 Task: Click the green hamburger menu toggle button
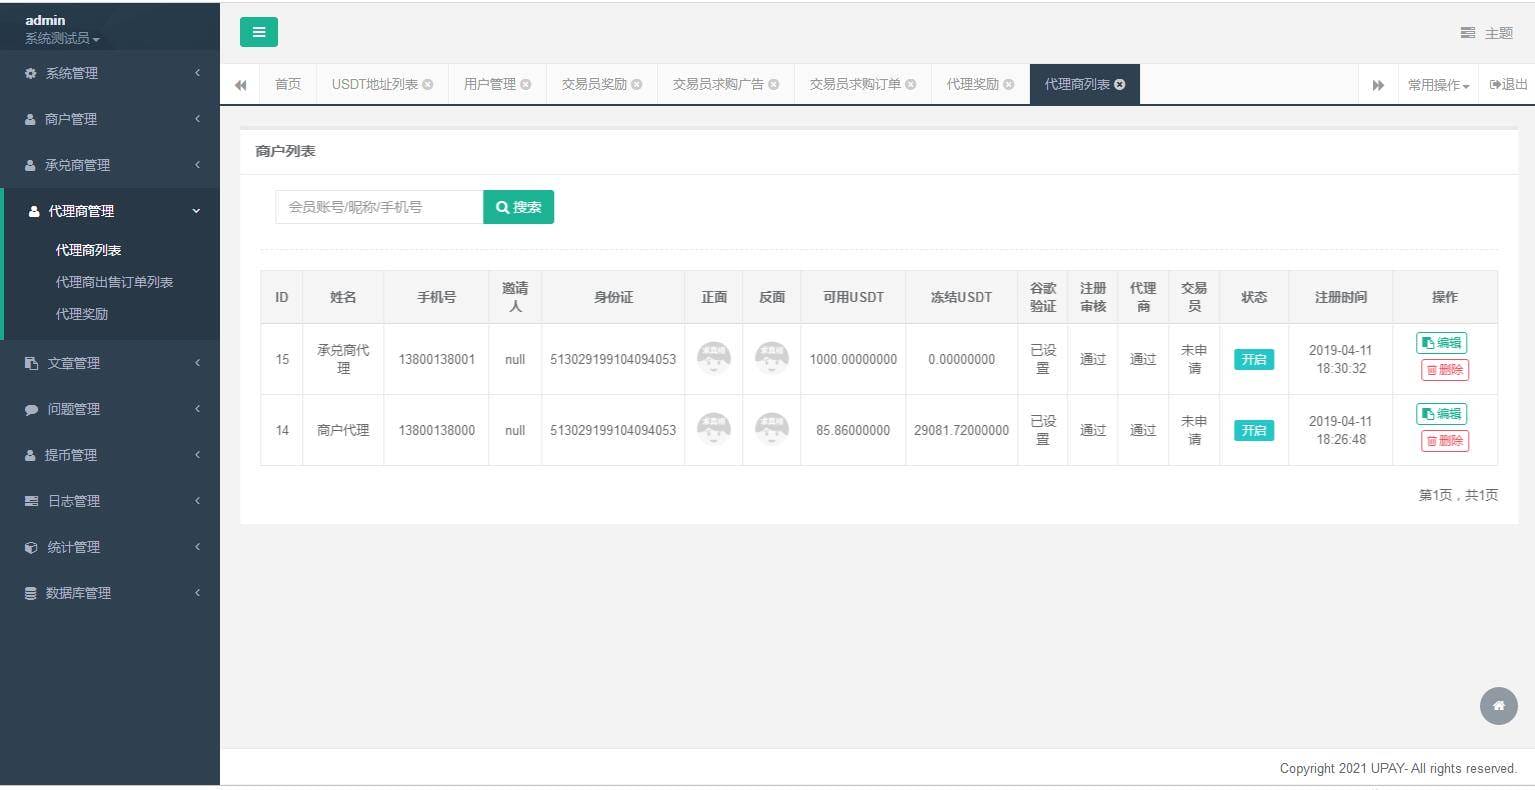click(258, 32)
